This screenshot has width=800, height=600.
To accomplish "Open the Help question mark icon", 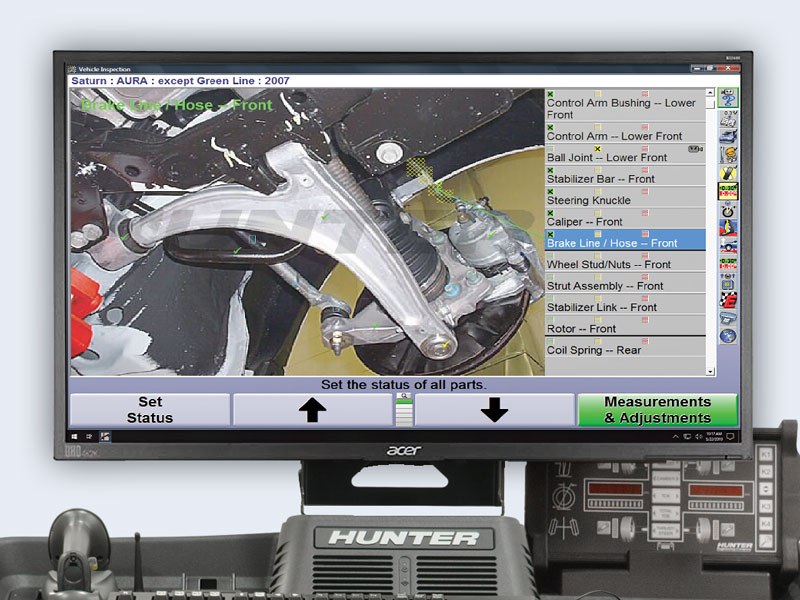I will pos(728,98).
